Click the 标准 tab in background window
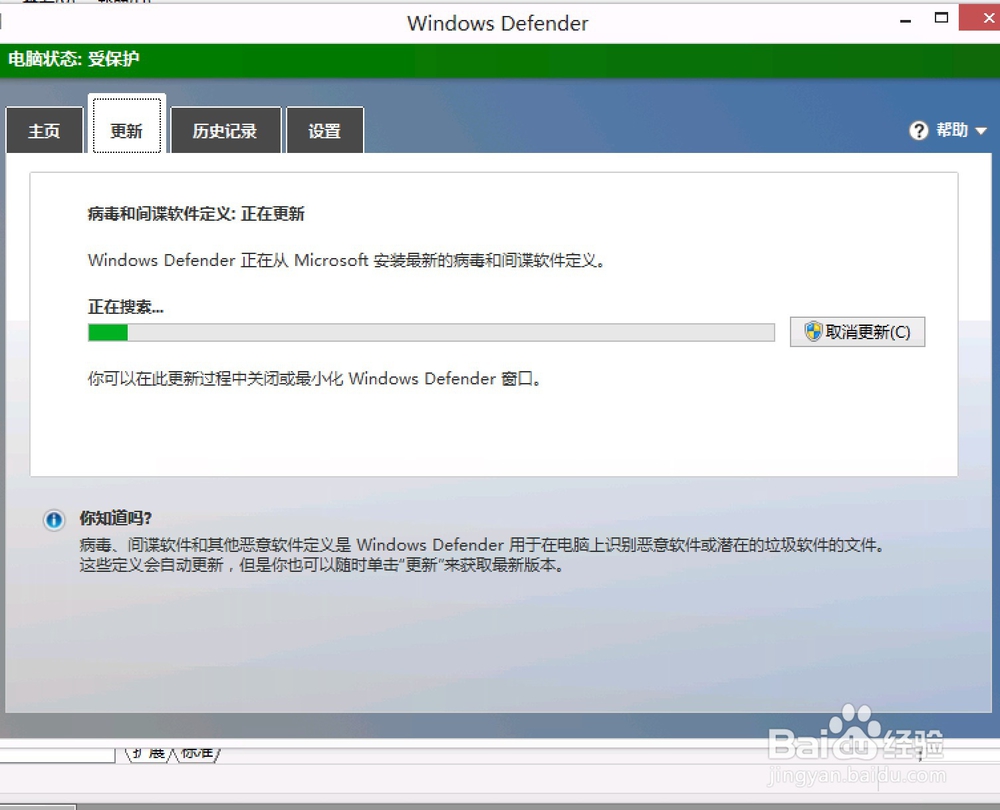 [x=196, y=754]
